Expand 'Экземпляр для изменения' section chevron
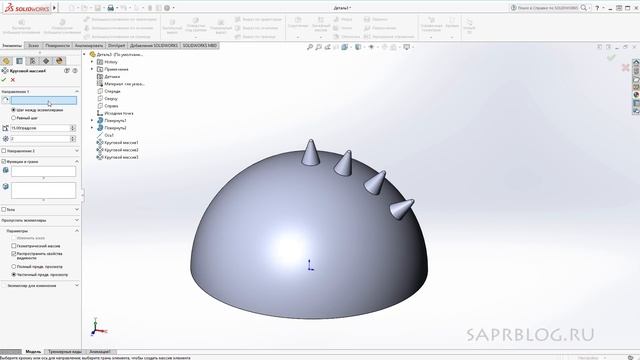Screen dimensions: 640x360 [77, 286]
